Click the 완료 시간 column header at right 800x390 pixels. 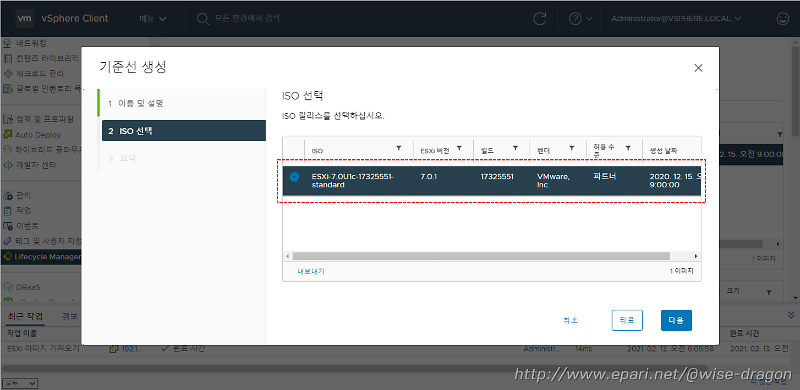[744, 334]
